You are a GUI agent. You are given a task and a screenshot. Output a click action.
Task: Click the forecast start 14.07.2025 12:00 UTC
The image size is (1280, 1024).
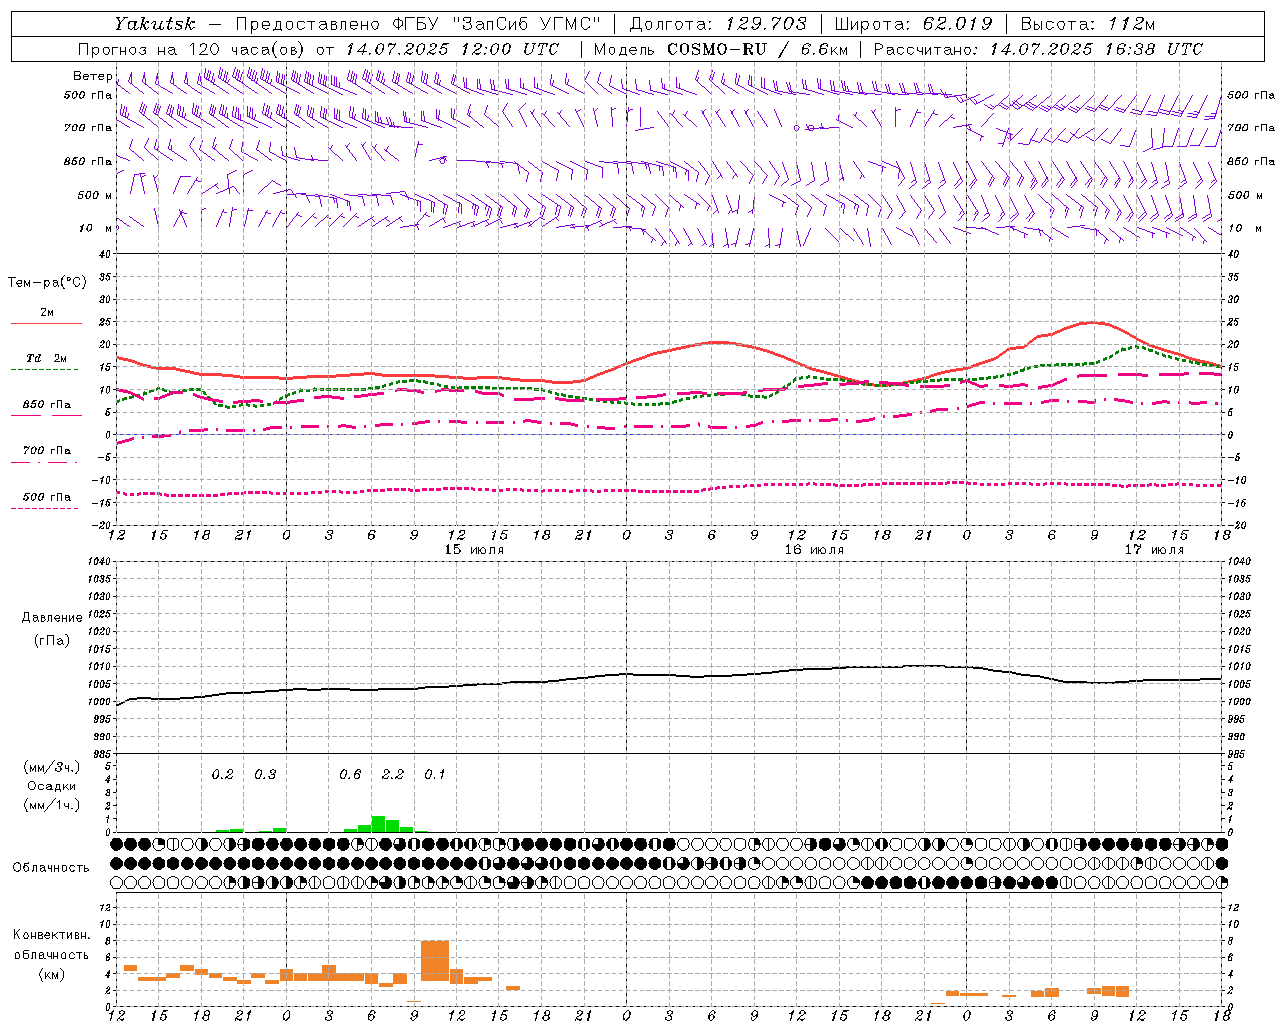click(452, 49)
